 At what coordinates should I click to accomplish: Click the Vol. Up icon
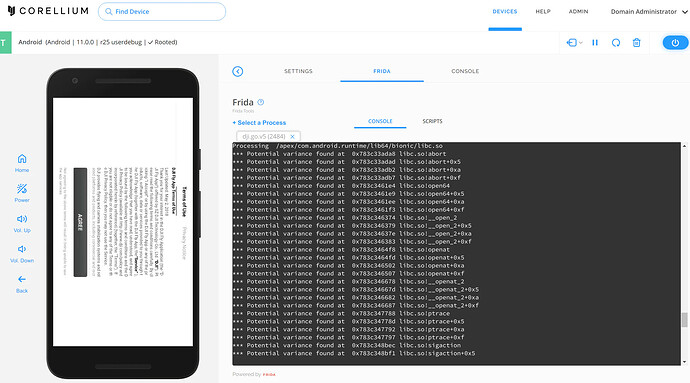tap(22, 219)
